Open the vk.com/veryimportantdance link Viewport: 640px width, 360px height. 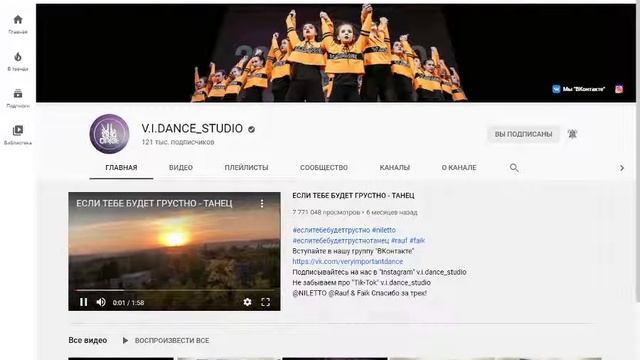point(348,261)
